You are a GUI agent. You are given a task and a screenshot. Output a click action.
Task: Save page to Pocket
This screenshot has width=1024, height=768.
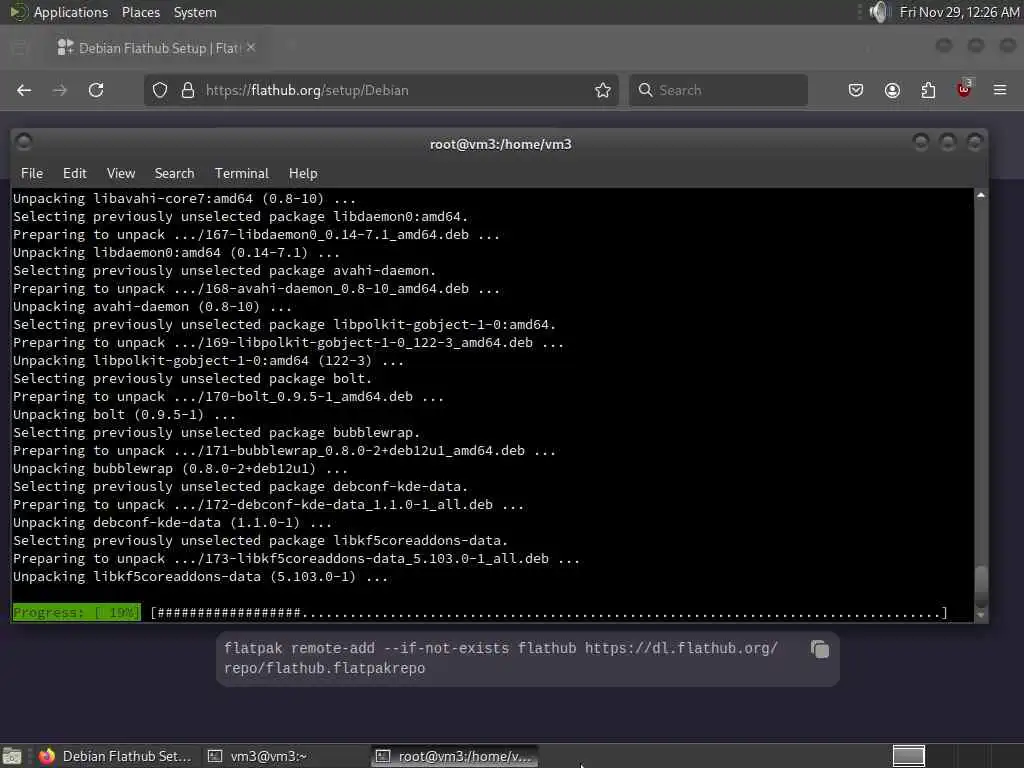(856, 90)
